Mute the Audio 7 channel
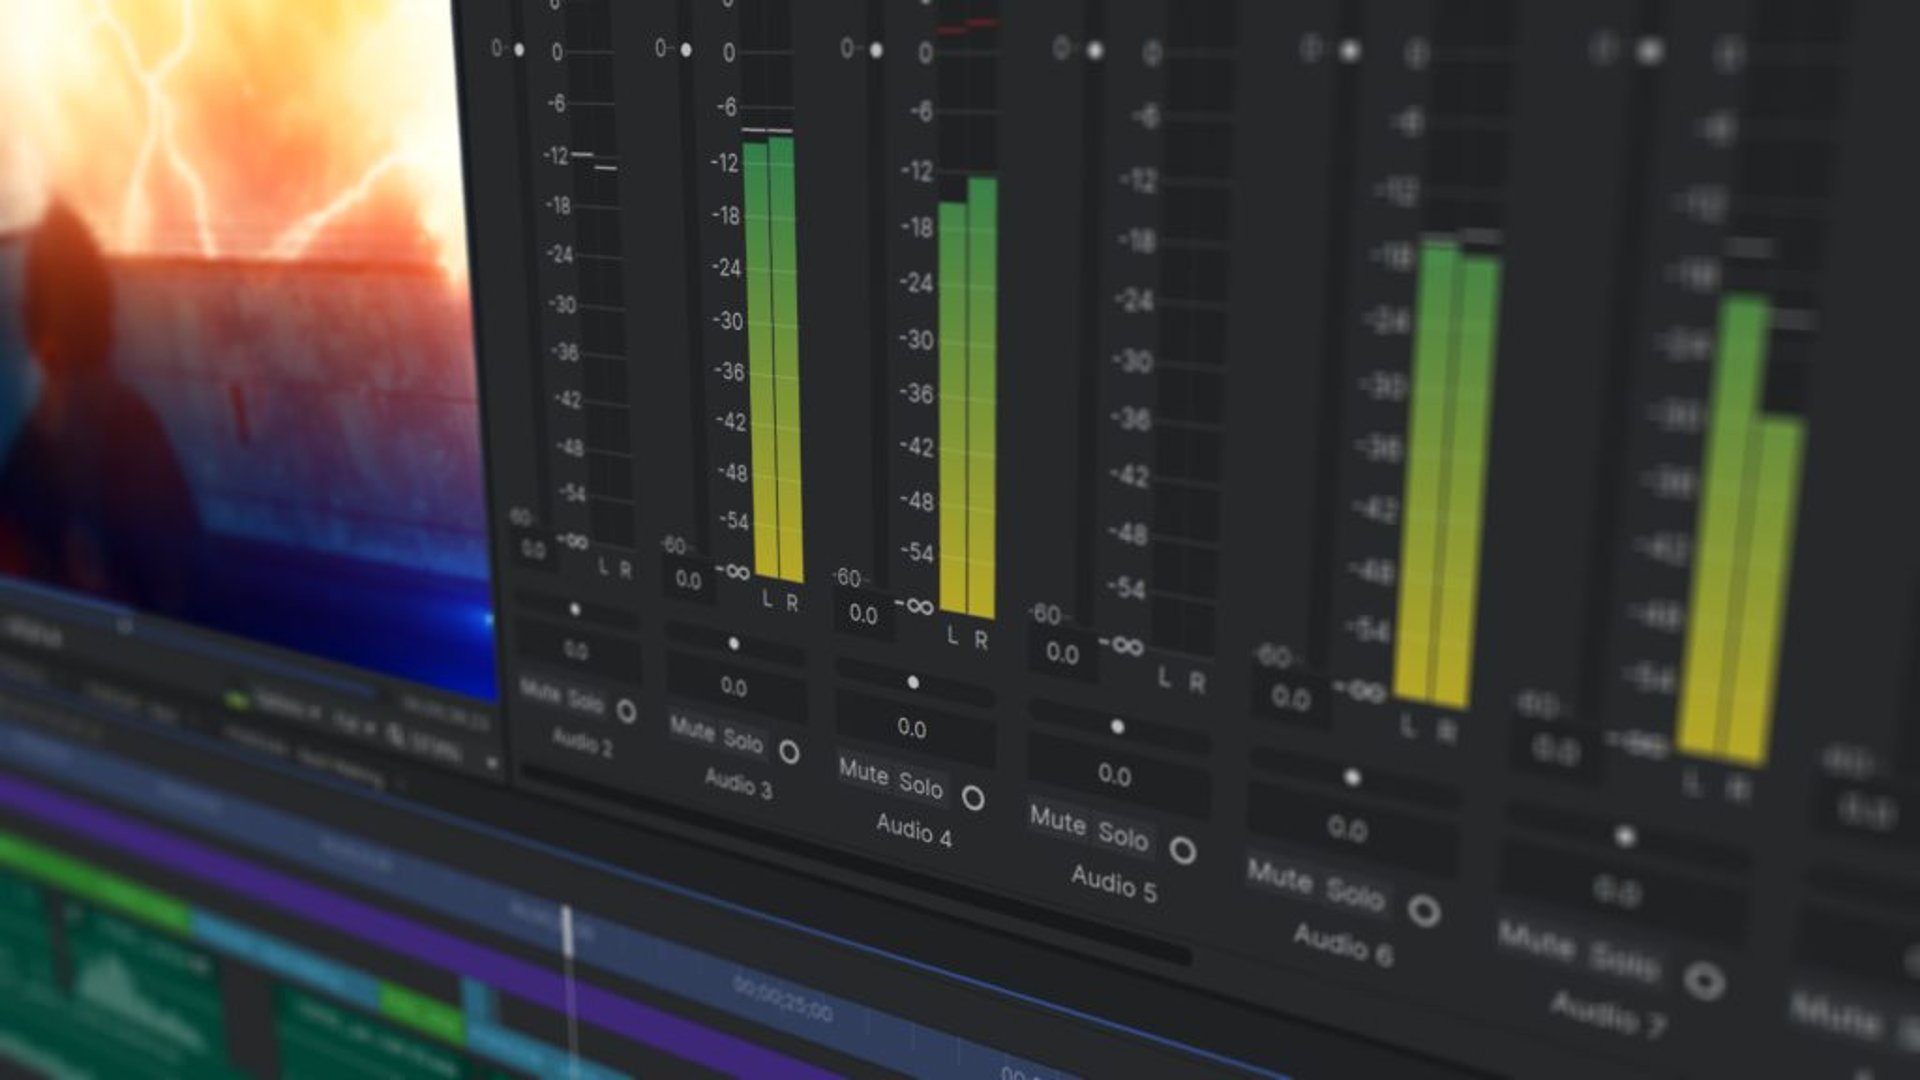 pos(1537,940)
